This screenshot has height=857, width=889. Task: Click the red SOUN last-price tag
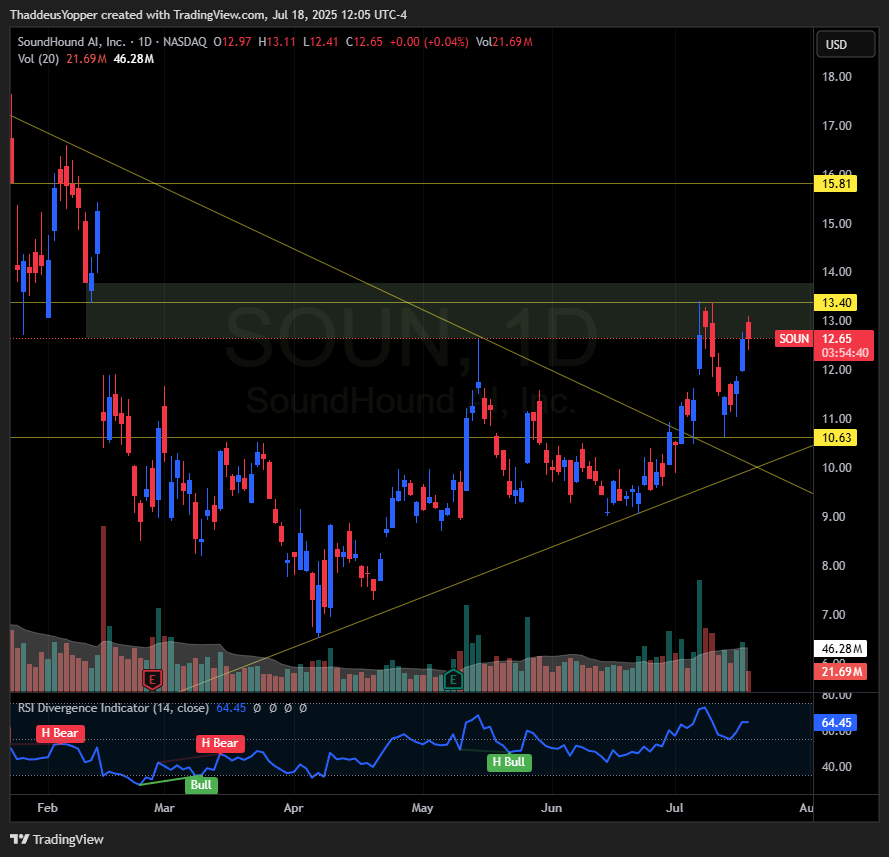pyautogui.click(x=794, y=339)
